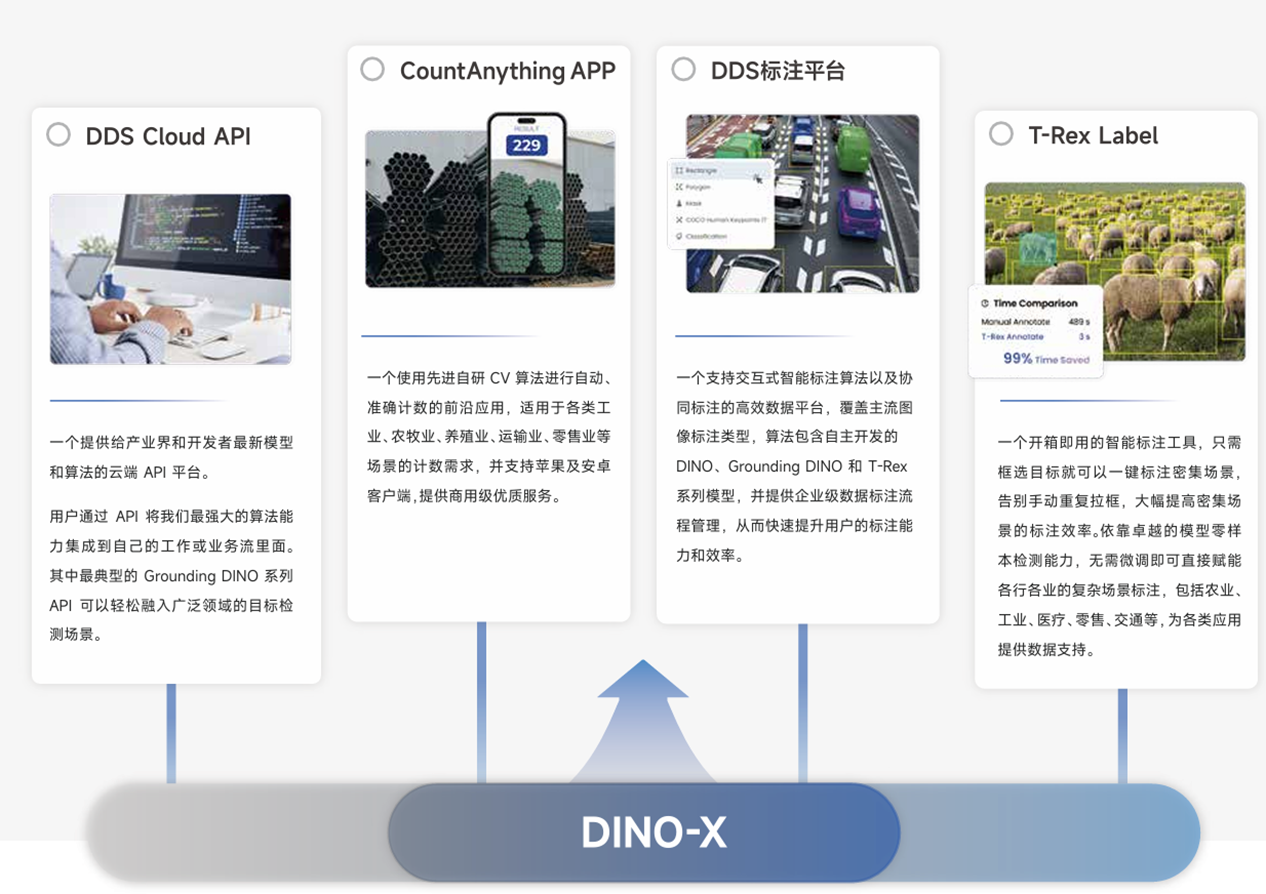Image resolution: width=1266 pixels, height=894 pixels.
Task: Click the Mask annotation tool icon
Action: (679, 203)
